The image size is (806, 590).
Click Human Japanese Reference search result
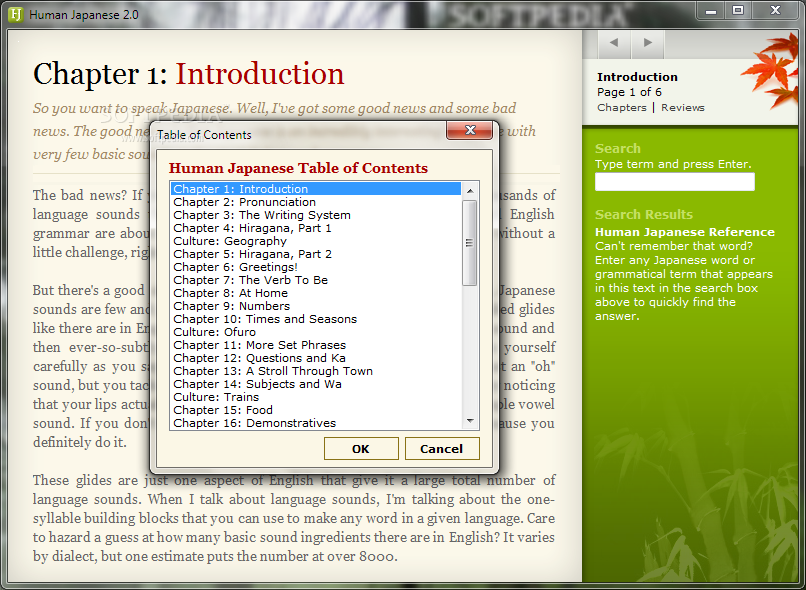[685, 232]
